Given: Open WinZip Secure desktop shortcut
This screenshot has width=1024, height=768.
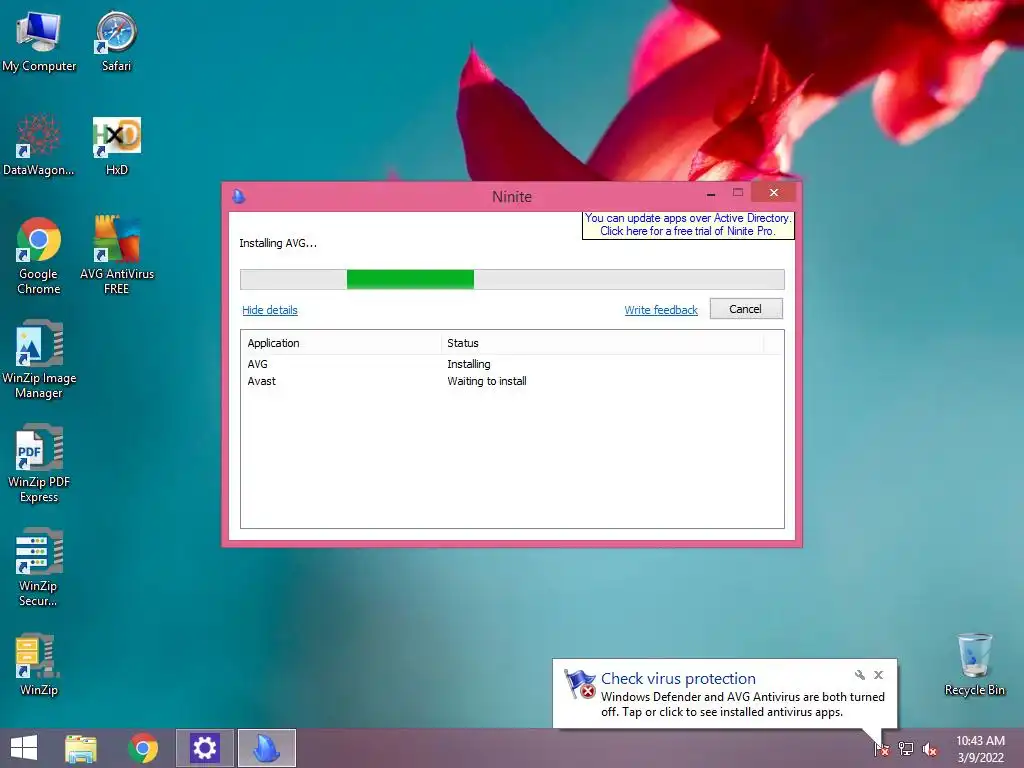Looking at the screenshot, I should pyautogui.click(x=39, y=567).
